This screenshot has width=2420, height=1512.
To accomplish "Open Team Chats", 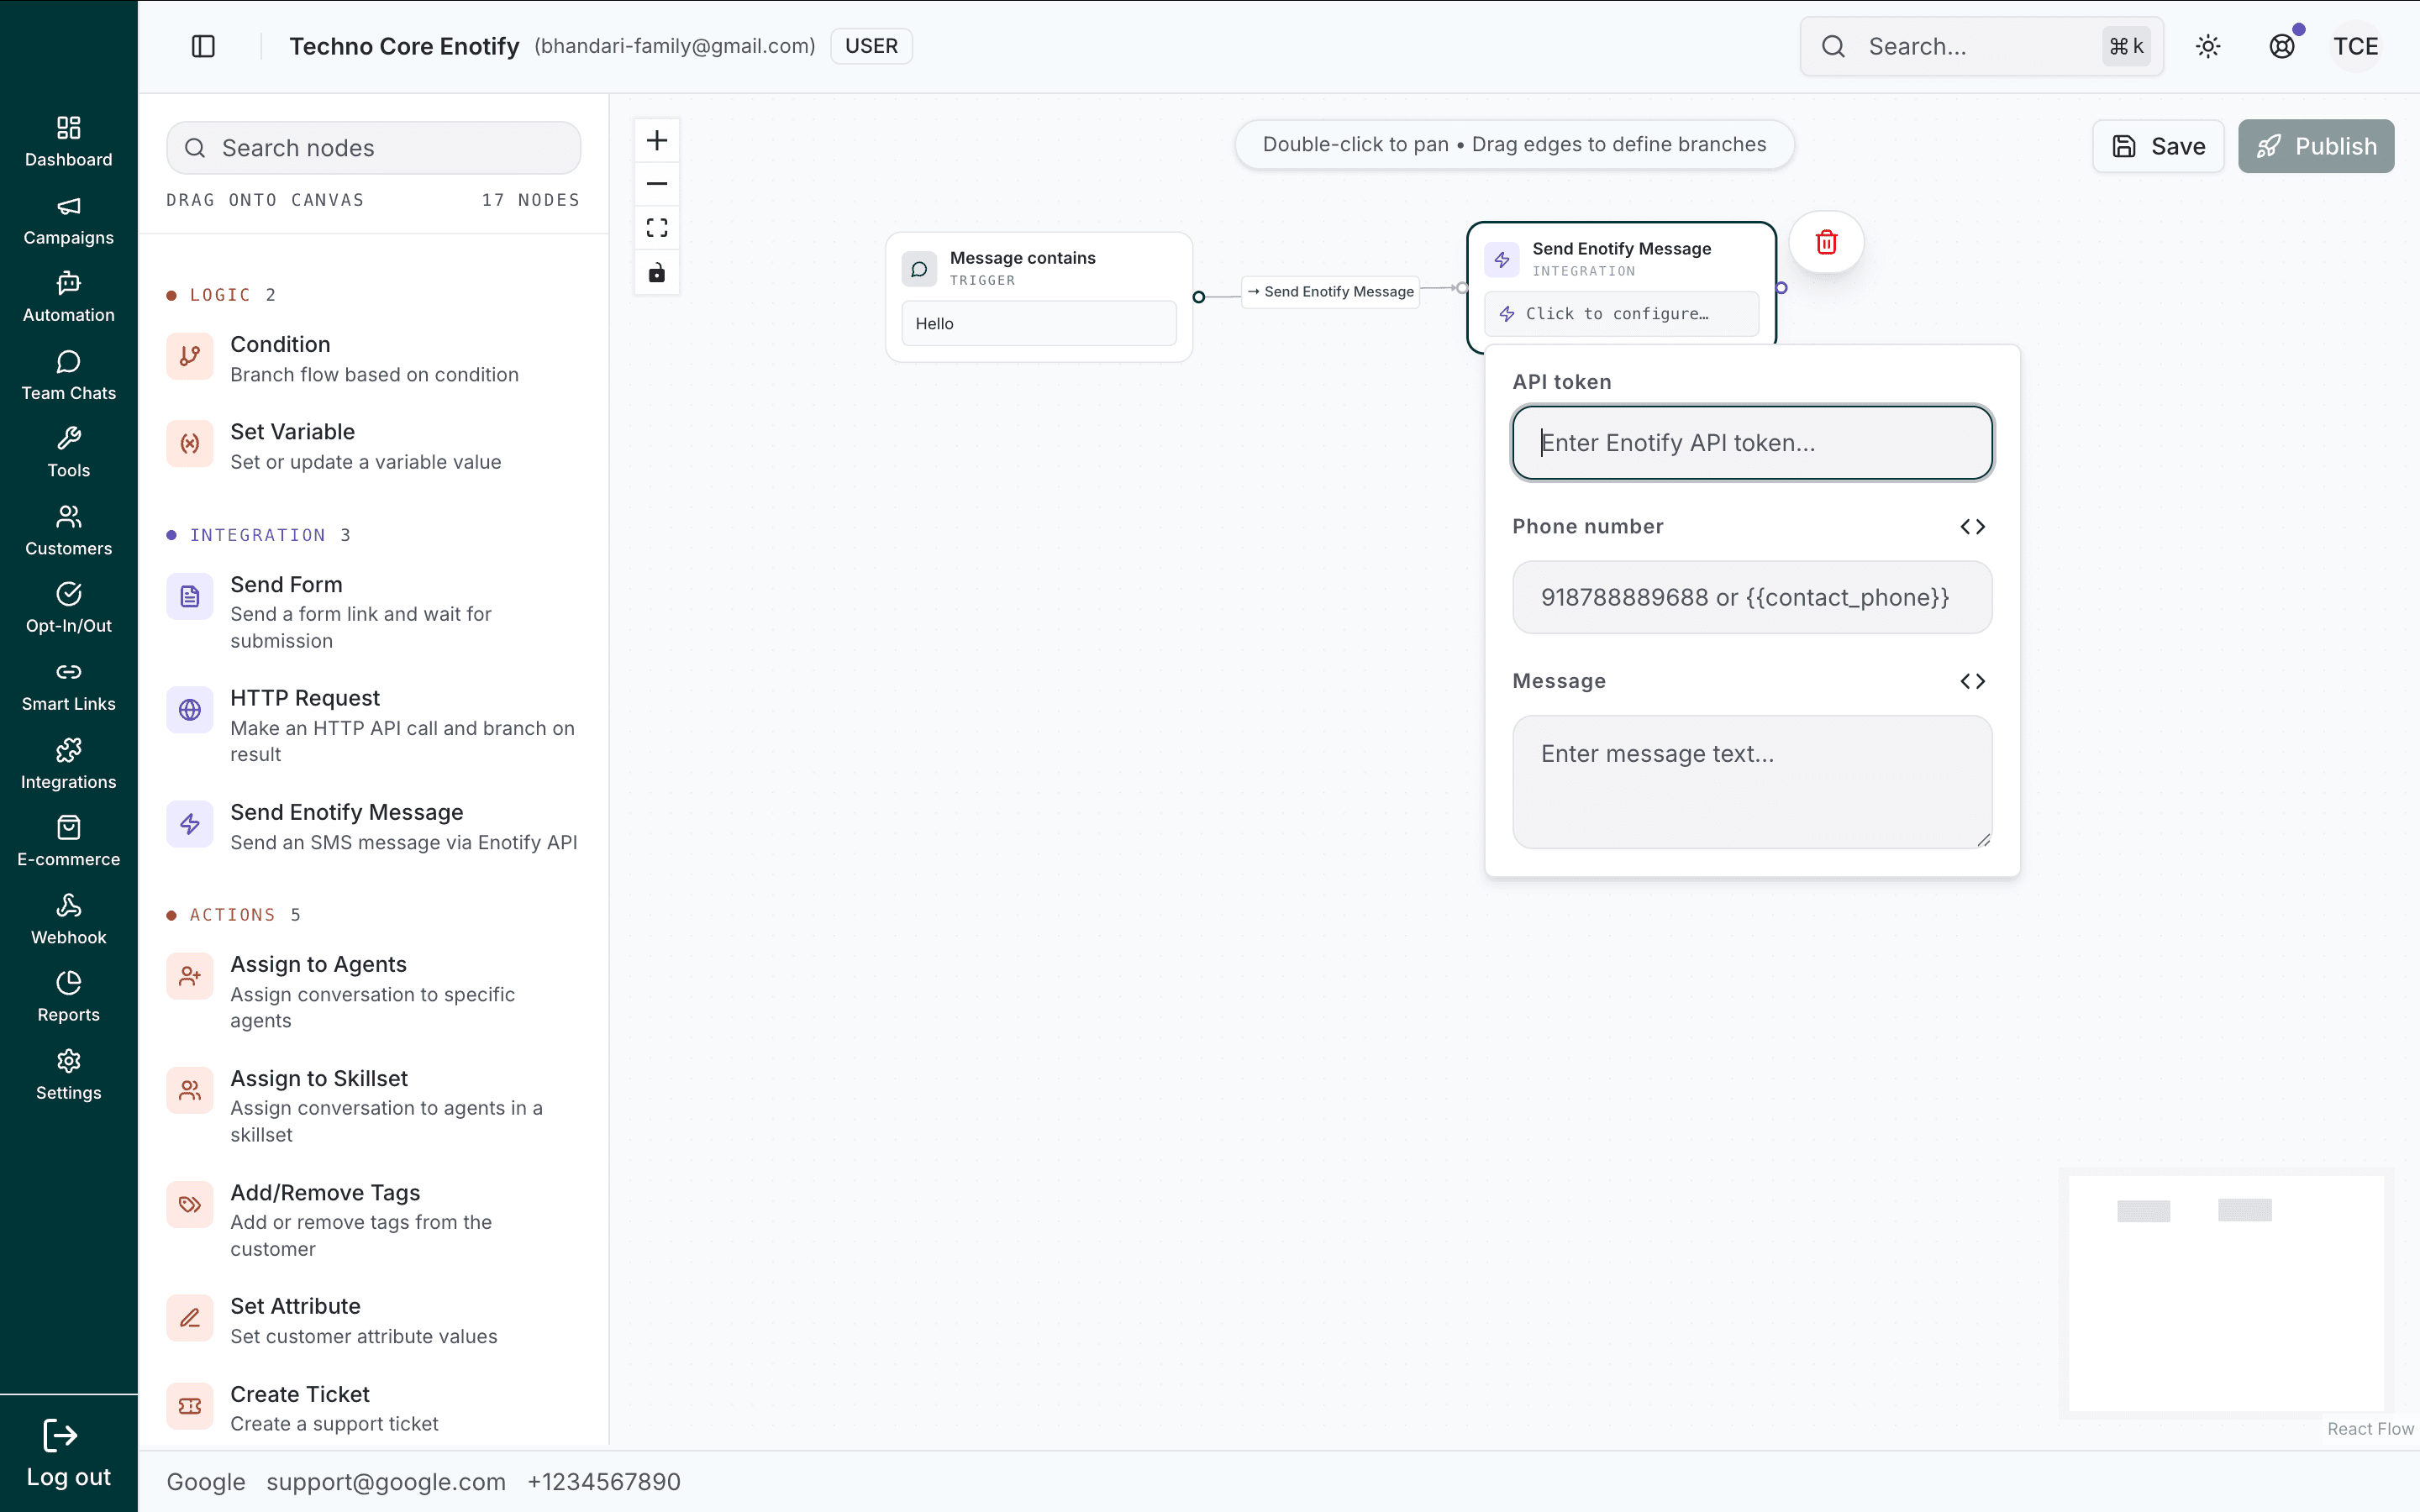I will click(x=68, y=375).
